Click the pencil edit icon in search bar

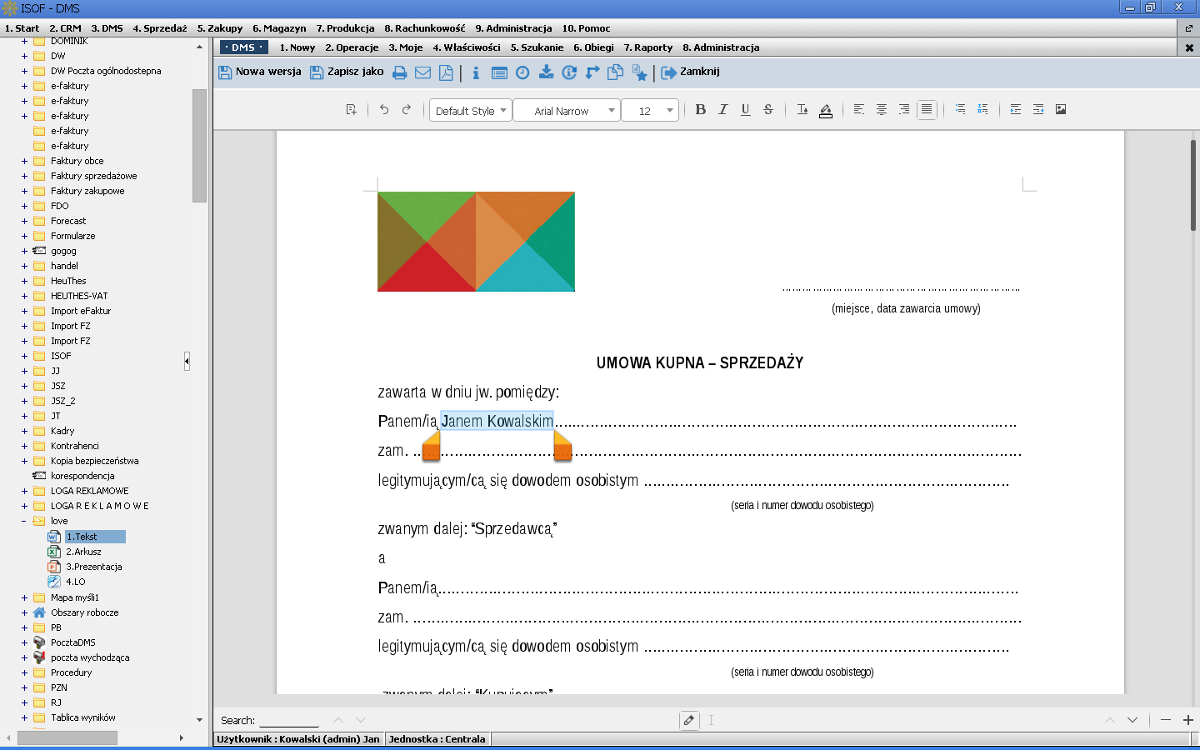(x=689, y=720)
